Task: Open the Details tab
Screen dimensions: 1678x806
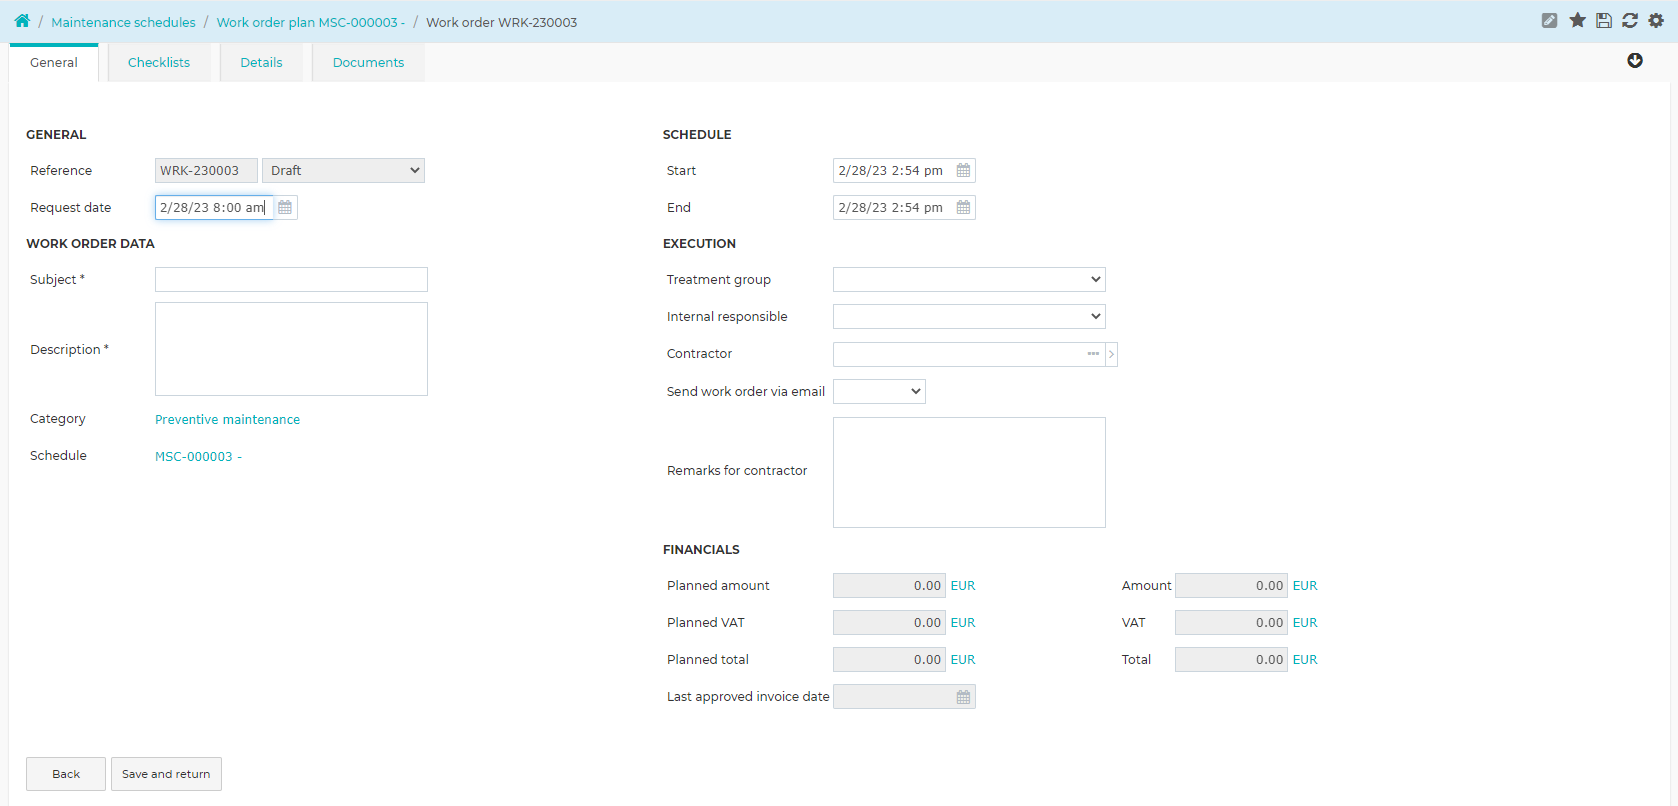Action: (x=261, y=62)
